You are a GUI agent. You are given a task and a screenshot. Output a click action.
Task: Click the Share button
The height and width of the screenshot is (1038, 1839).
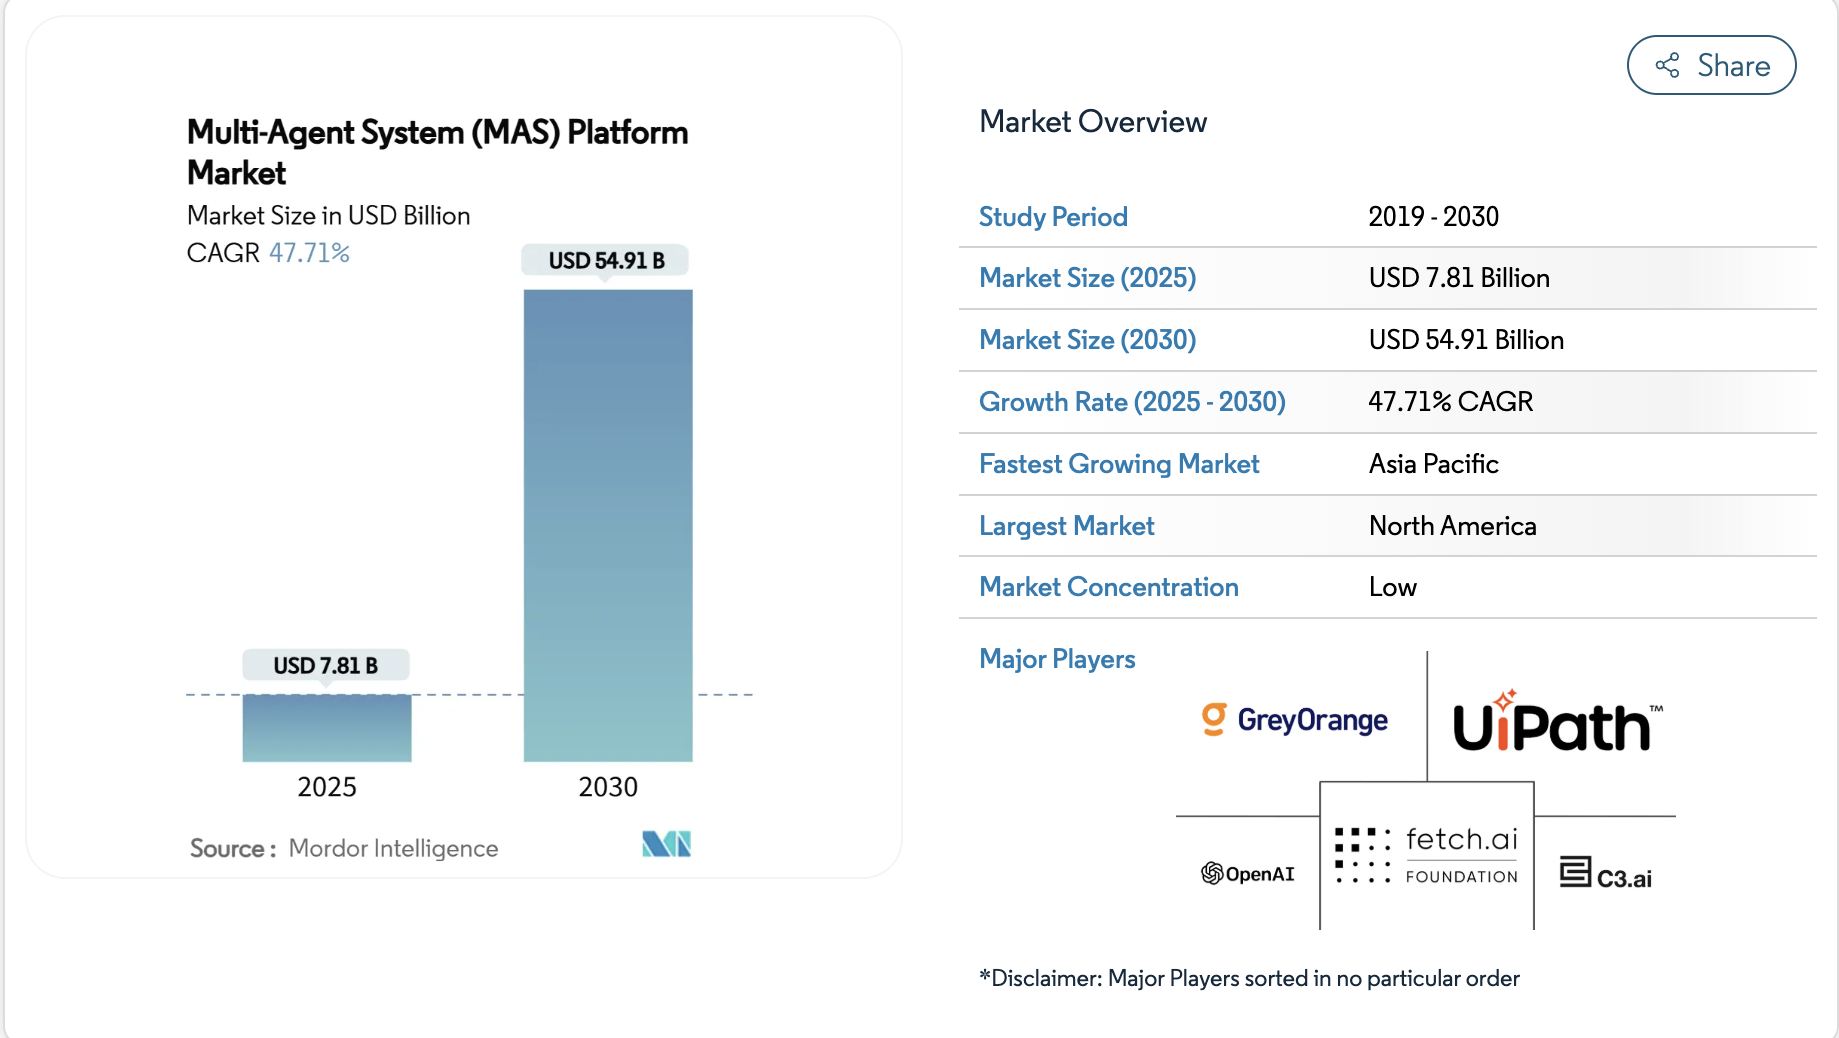[1710, 66]
